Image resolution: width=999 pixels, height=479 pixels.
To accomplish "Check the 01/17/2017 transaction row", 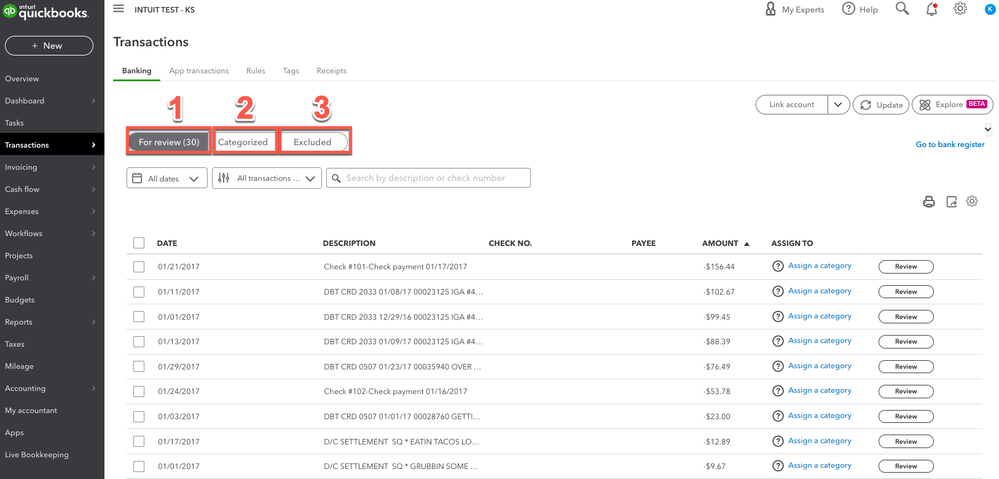I will click(x=139, y=441).
